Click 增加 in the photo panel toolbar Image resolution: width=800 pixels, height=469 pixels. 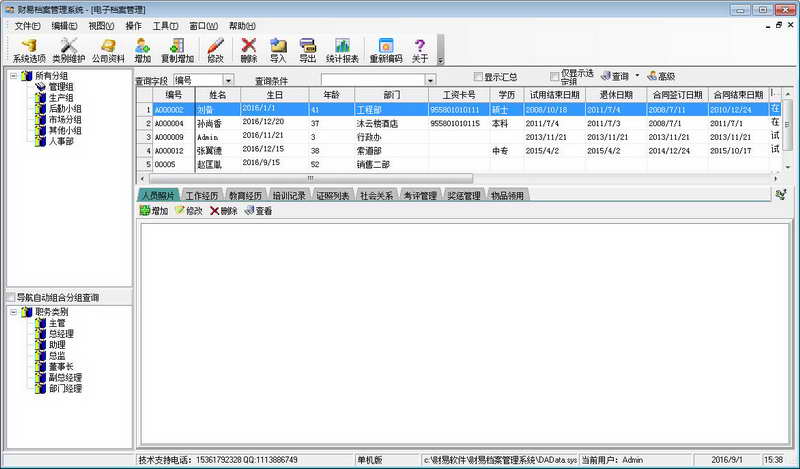154,211
